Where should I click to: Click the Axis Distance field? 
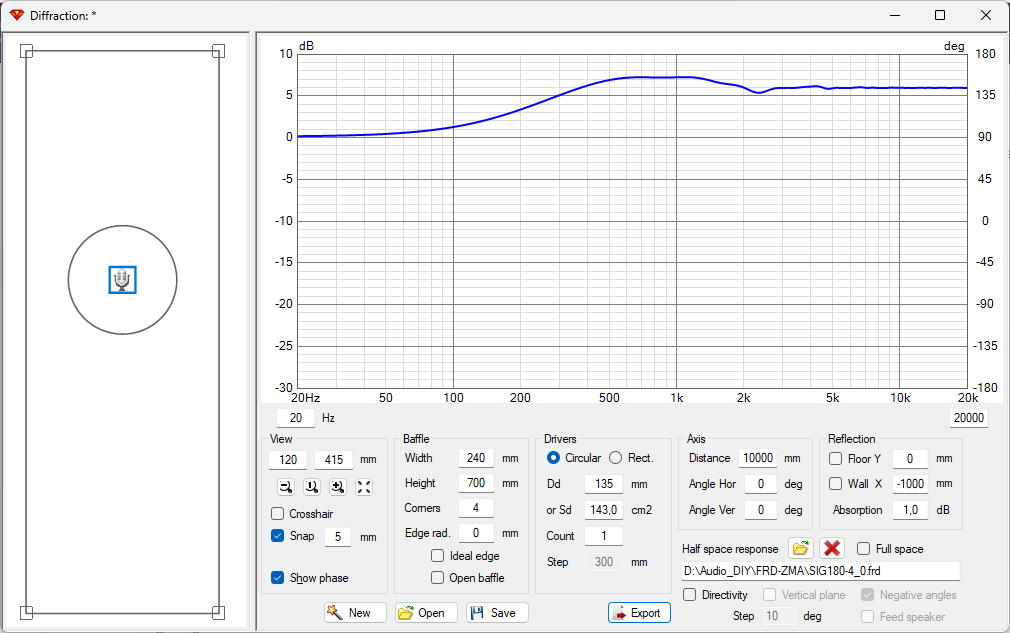758,458
